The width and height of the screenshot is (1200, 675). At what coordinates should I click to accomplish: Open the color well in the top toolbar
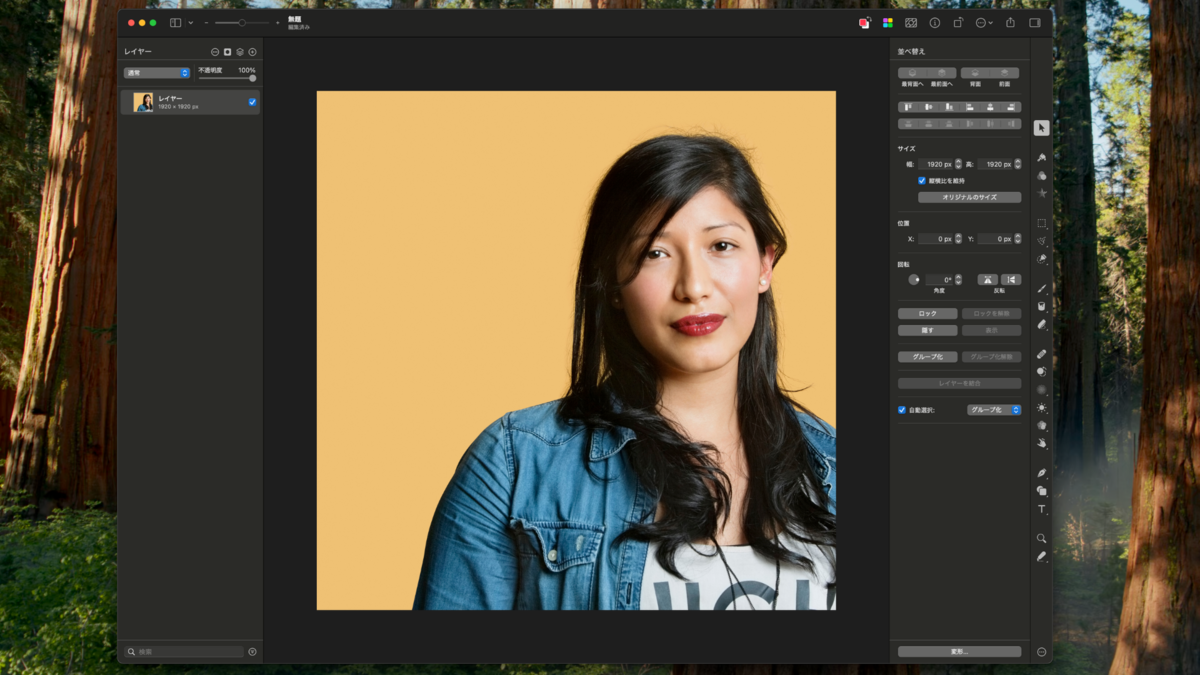click(864, 22)
